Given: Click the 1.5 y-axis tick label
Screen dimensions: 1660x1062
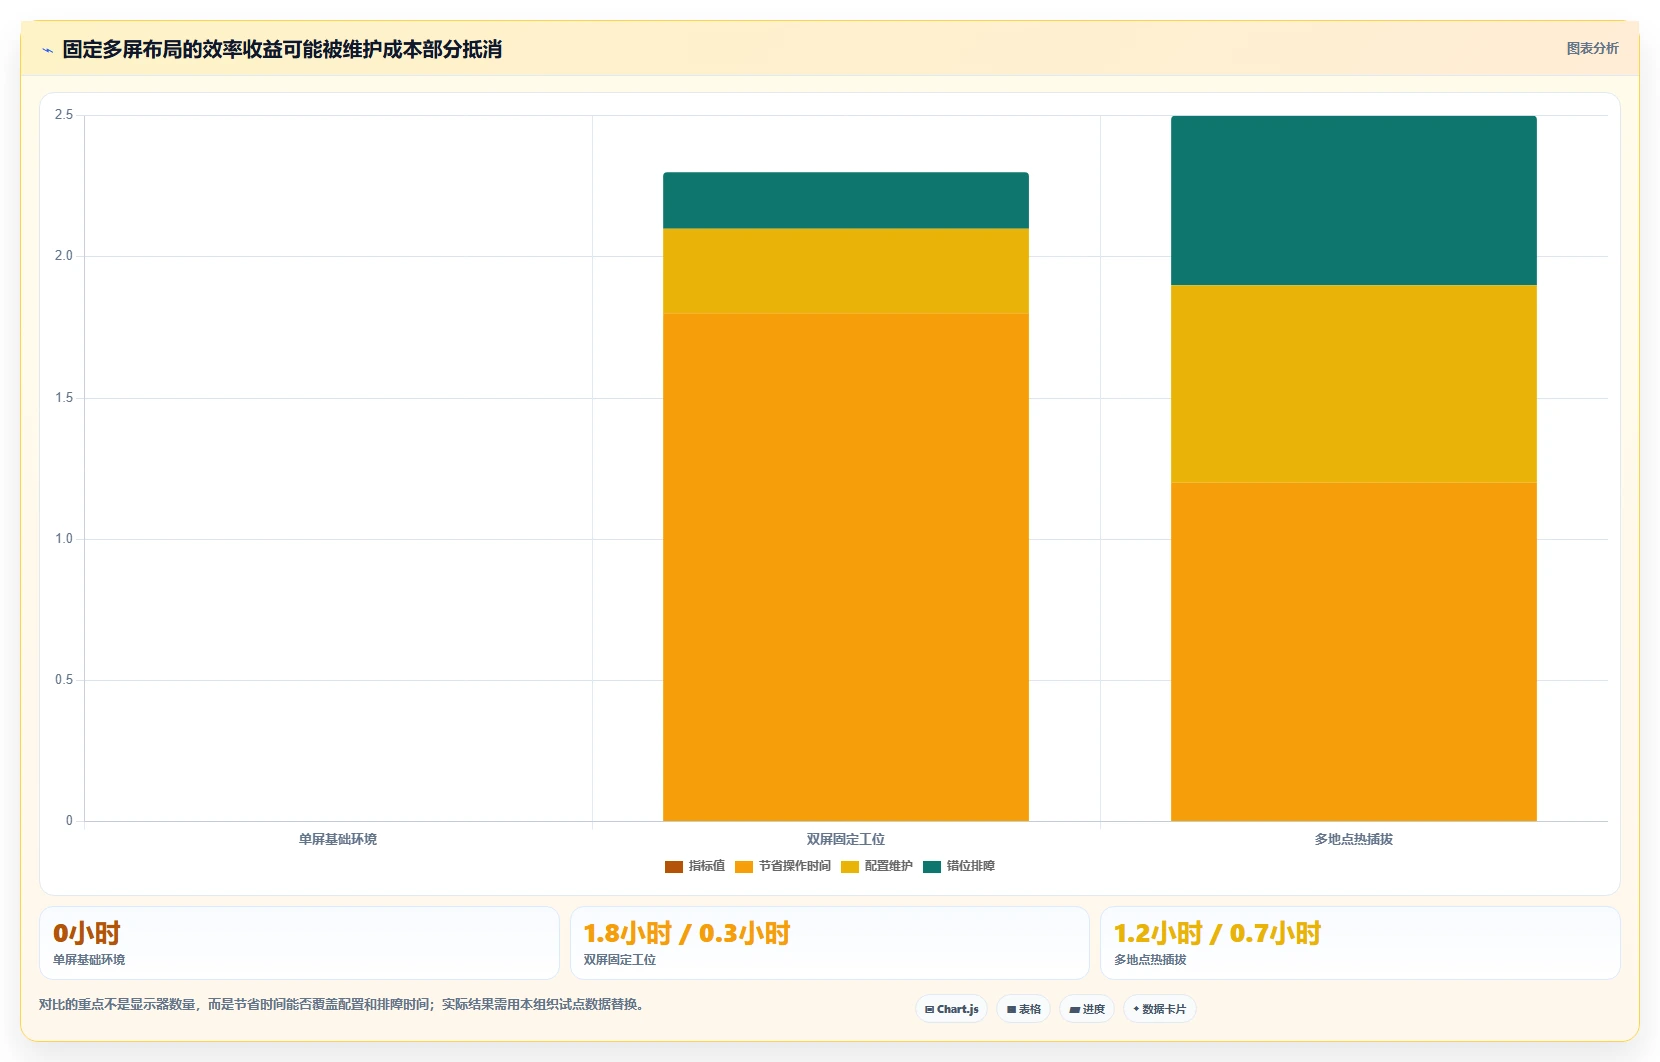Looking at the screenshot, I should click(x=64, y=398).
